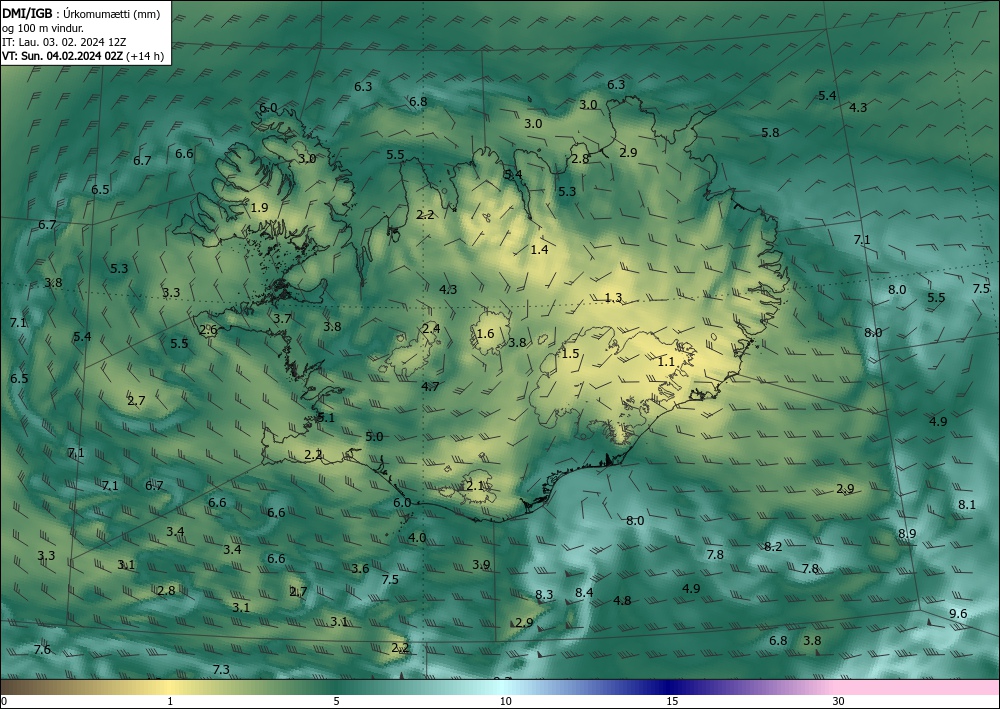Click the 5.0 value in southwest Iceland
Viewport: 1000px width, 709px height.
pos(374,436)
